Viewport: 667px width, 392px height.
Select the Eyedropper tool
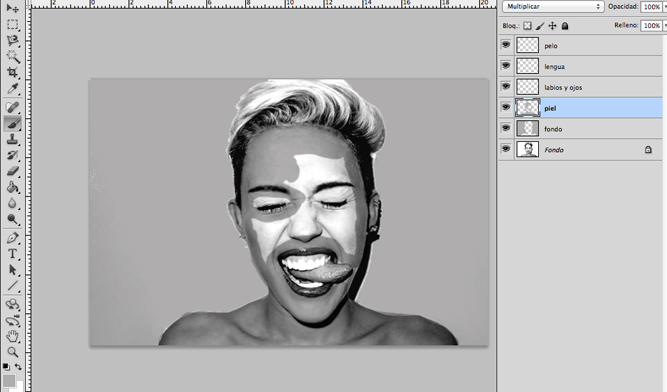12,88
